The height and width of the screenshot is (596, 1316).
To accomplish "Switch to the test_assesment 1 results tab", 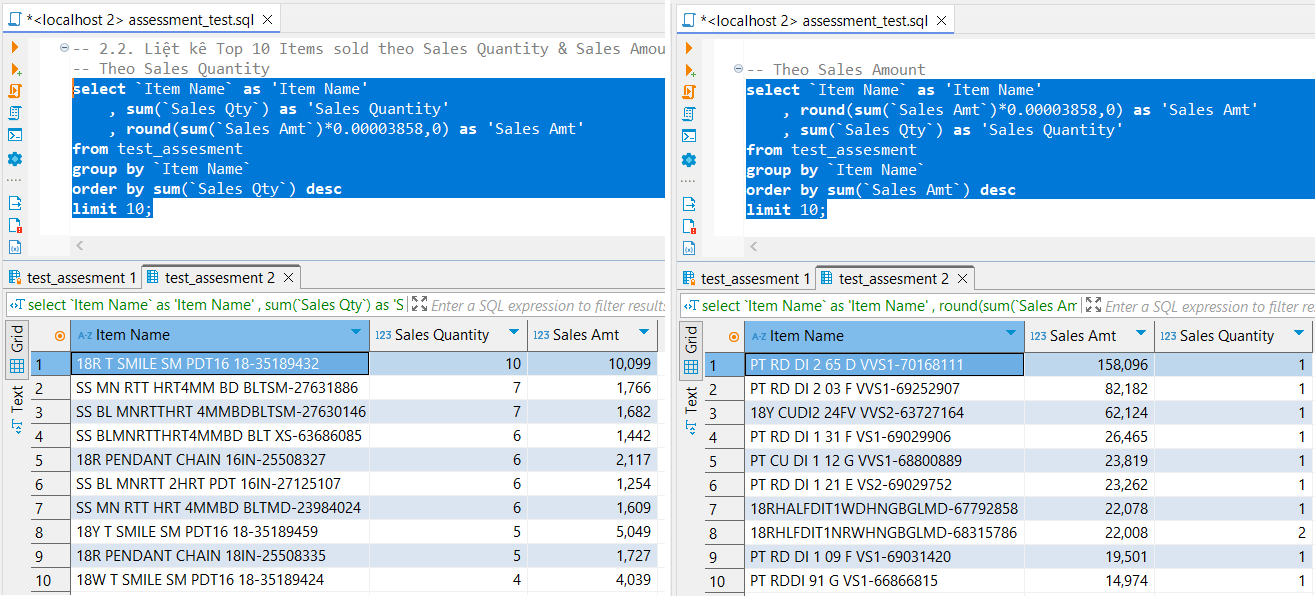I will pyautogui.click(x=72, y=278).
